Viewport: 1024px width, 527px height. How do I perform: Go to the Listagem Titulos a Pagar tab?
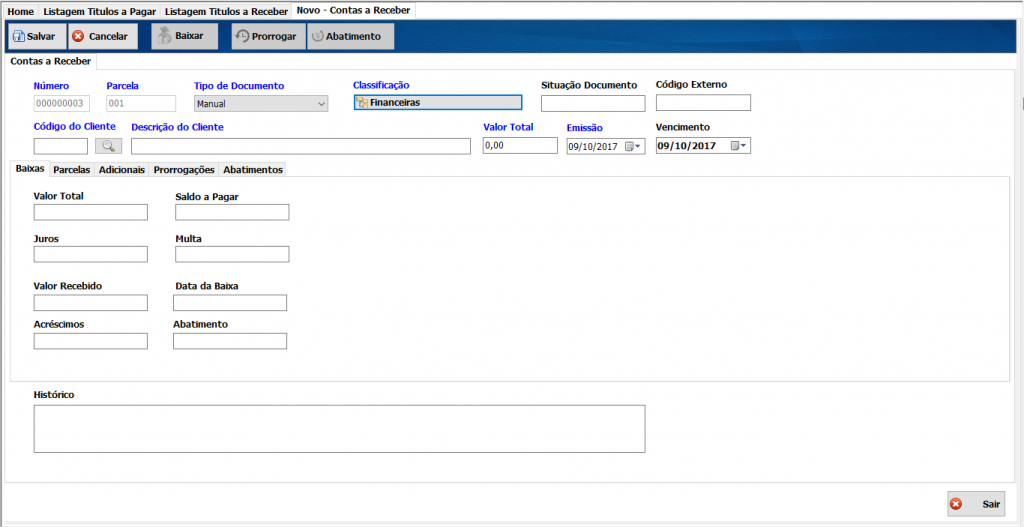tap(99, 11)
